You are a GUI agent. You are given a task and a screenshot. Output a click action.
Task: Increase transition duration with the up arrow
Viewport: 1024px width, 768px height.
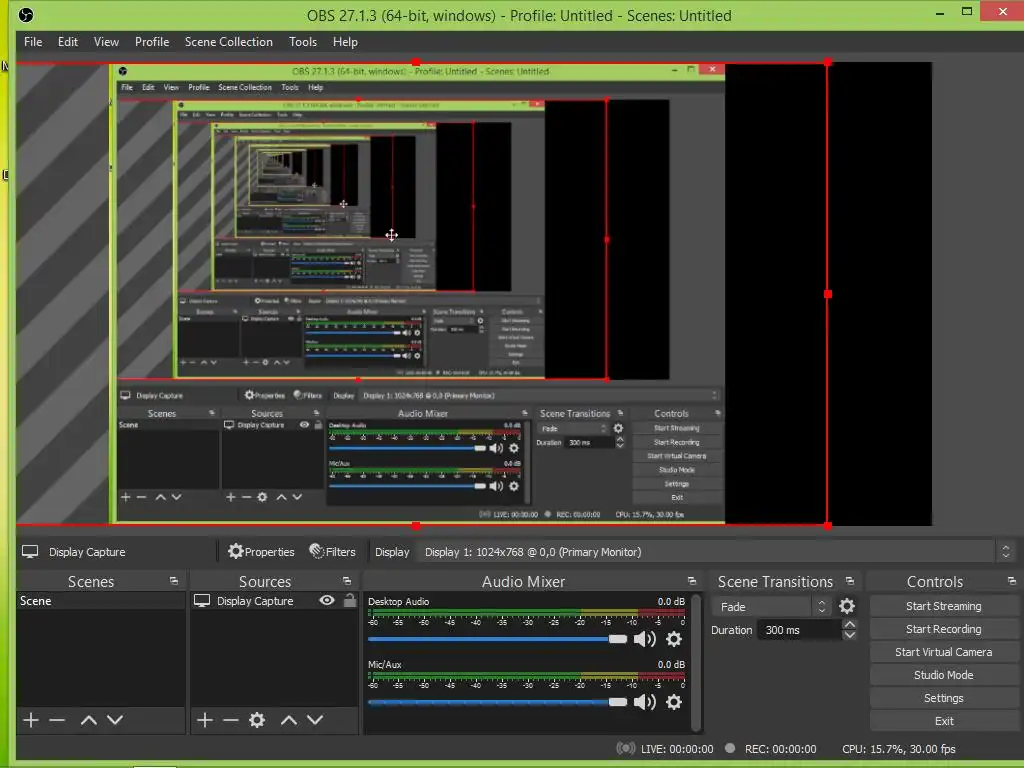[x=850, y=624]
